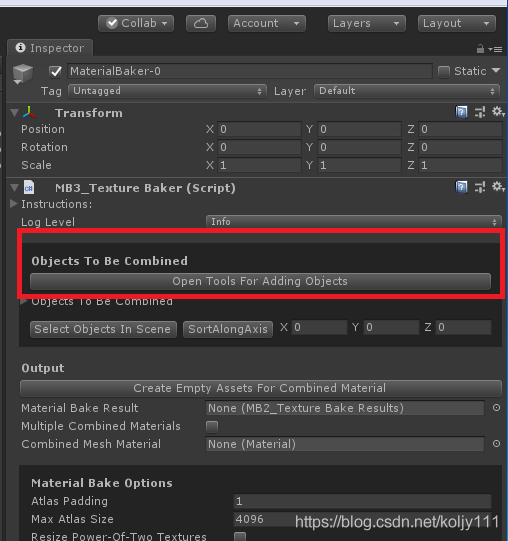
Task: Click Transform axes icon
Action: (29, 112)
